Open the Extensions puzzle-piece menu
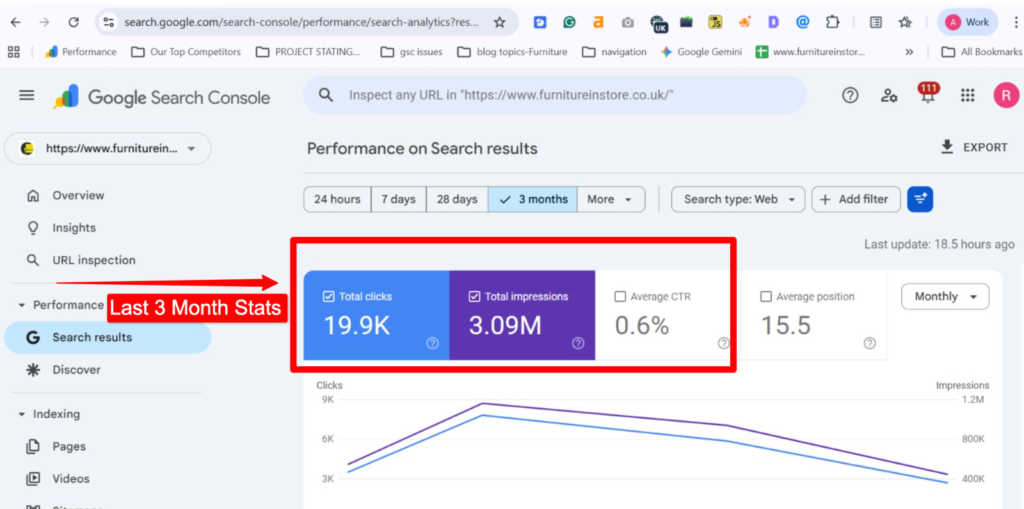 (832, 22)
